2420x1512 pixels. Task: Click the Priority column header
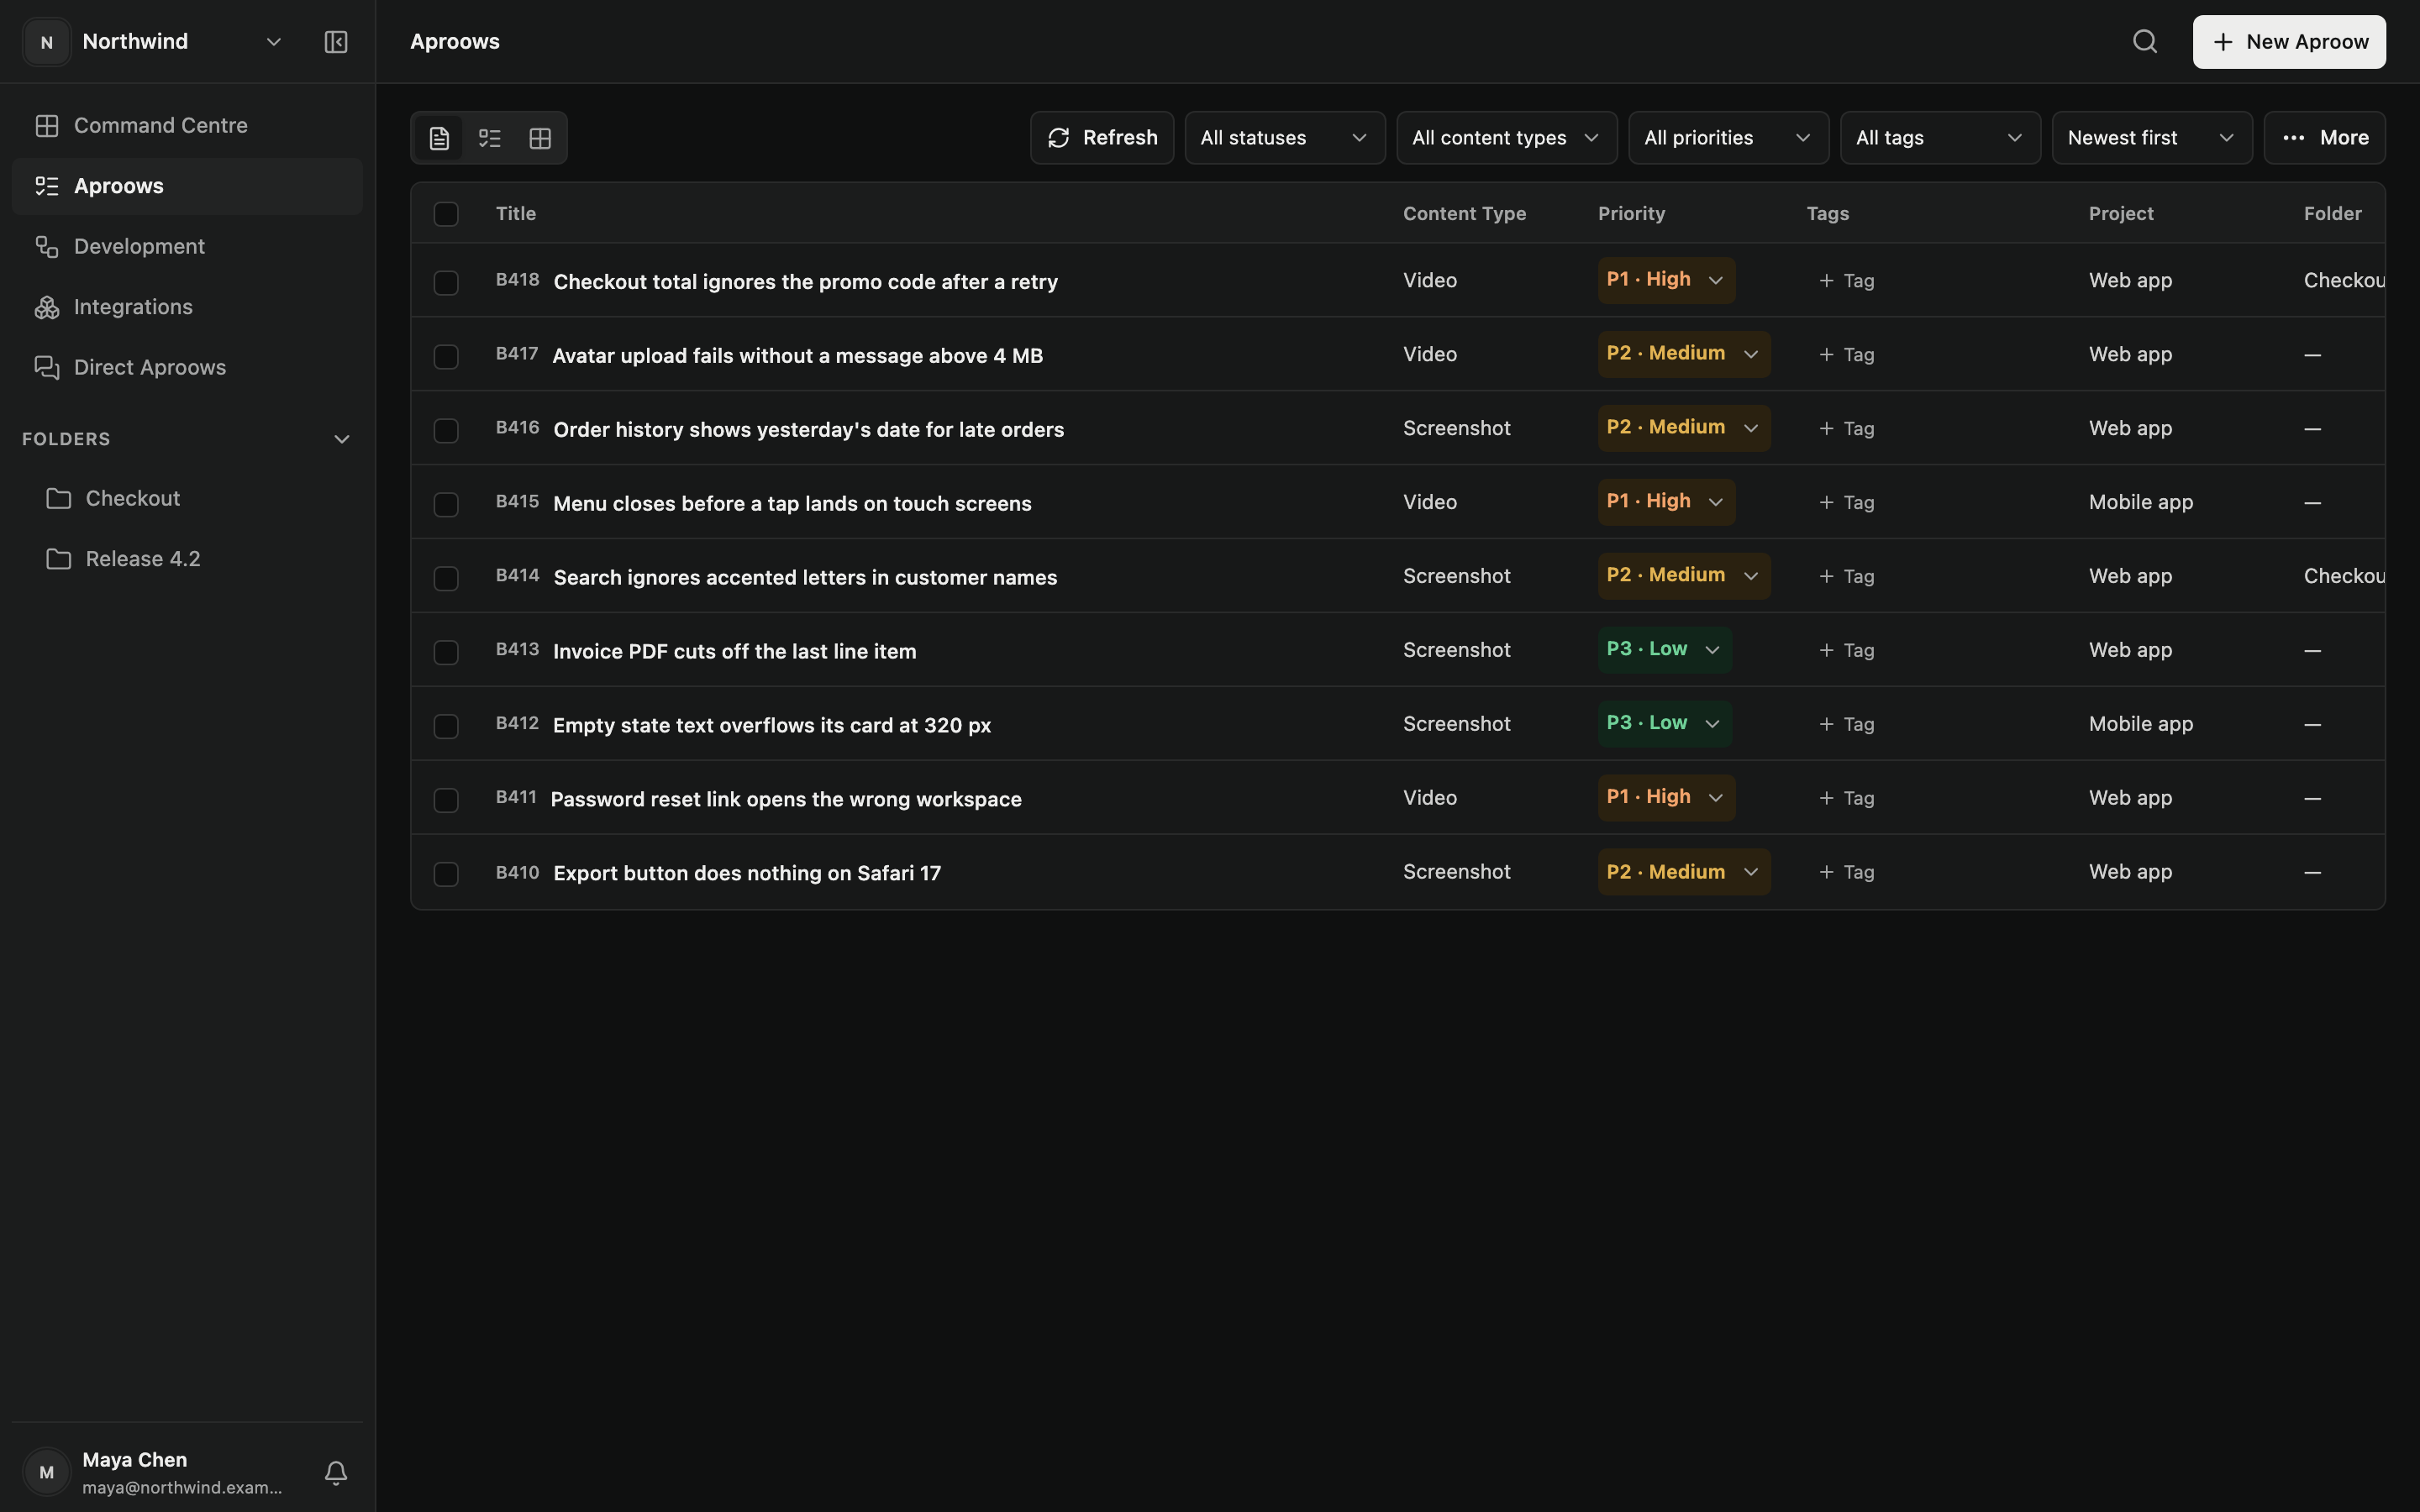1631,214
